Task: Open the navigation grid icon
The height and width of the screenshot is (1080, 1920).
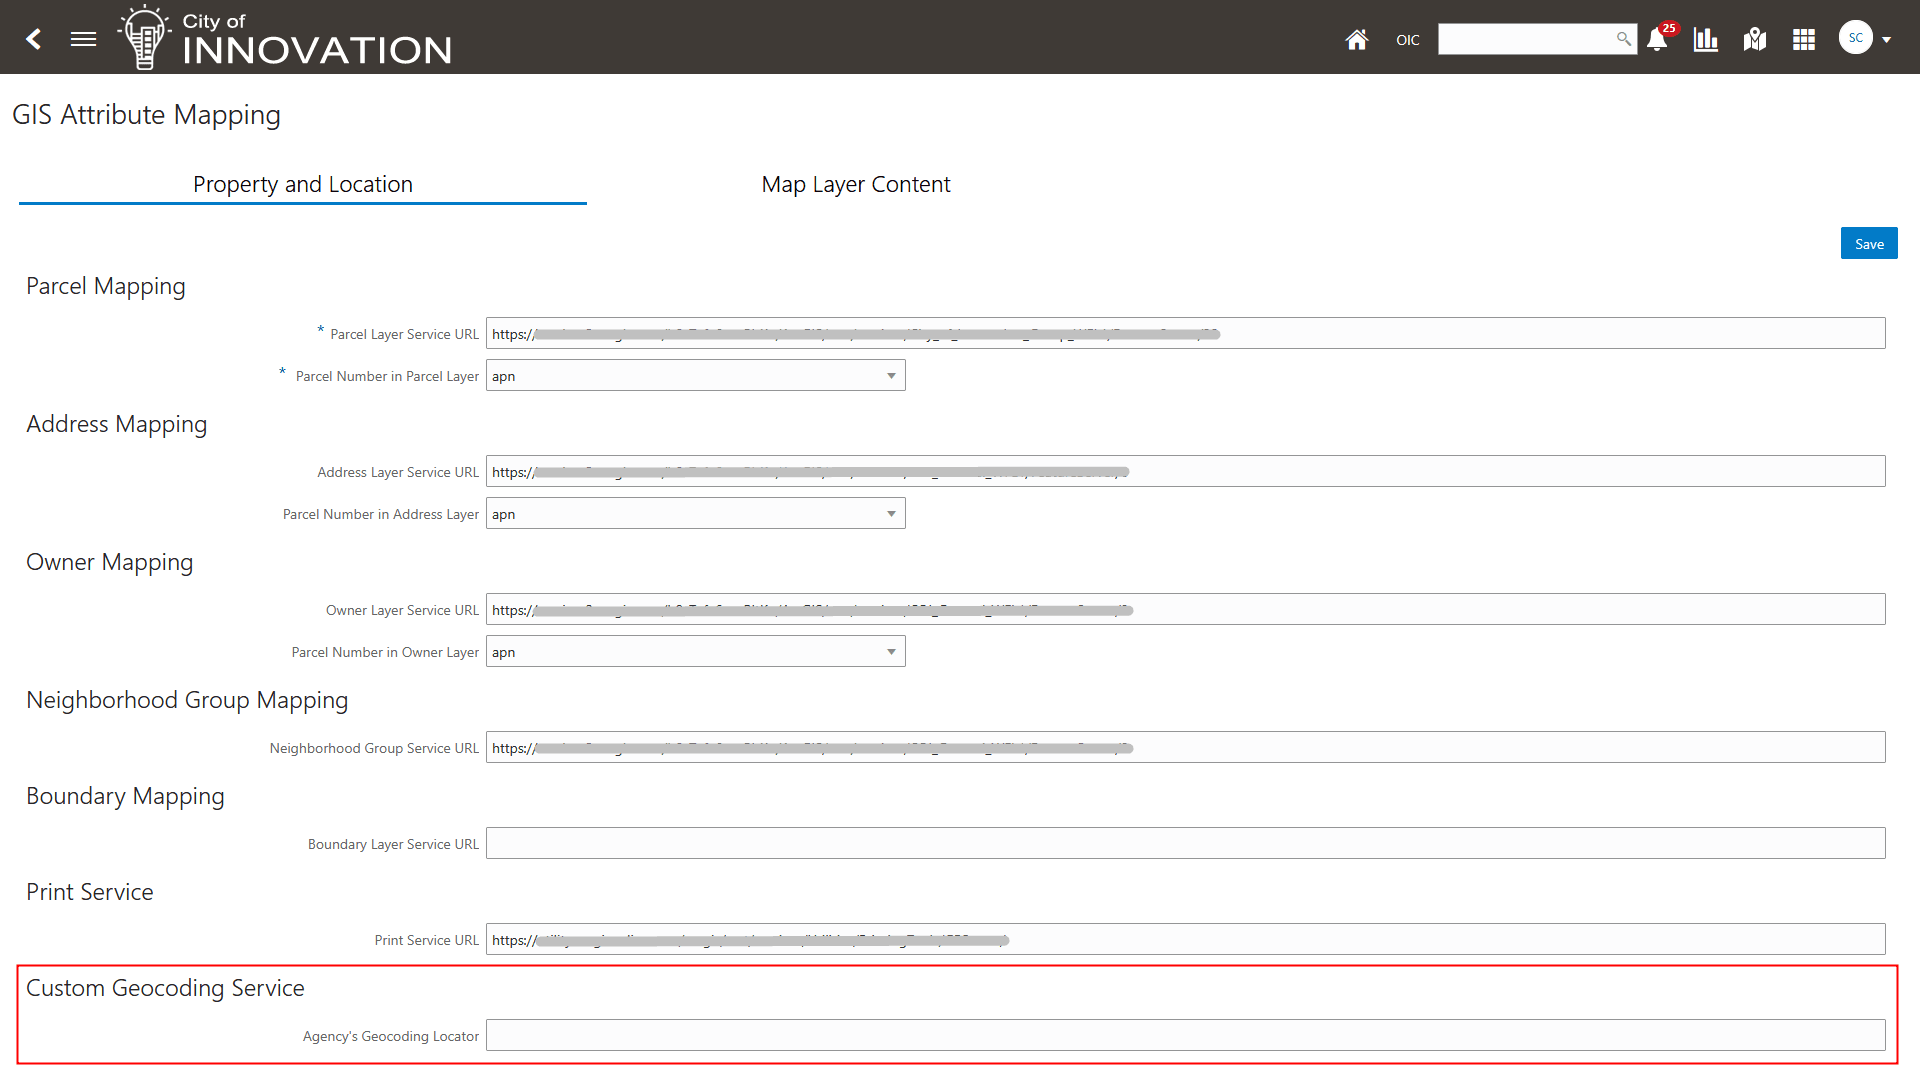Action: pos(1804,39)
